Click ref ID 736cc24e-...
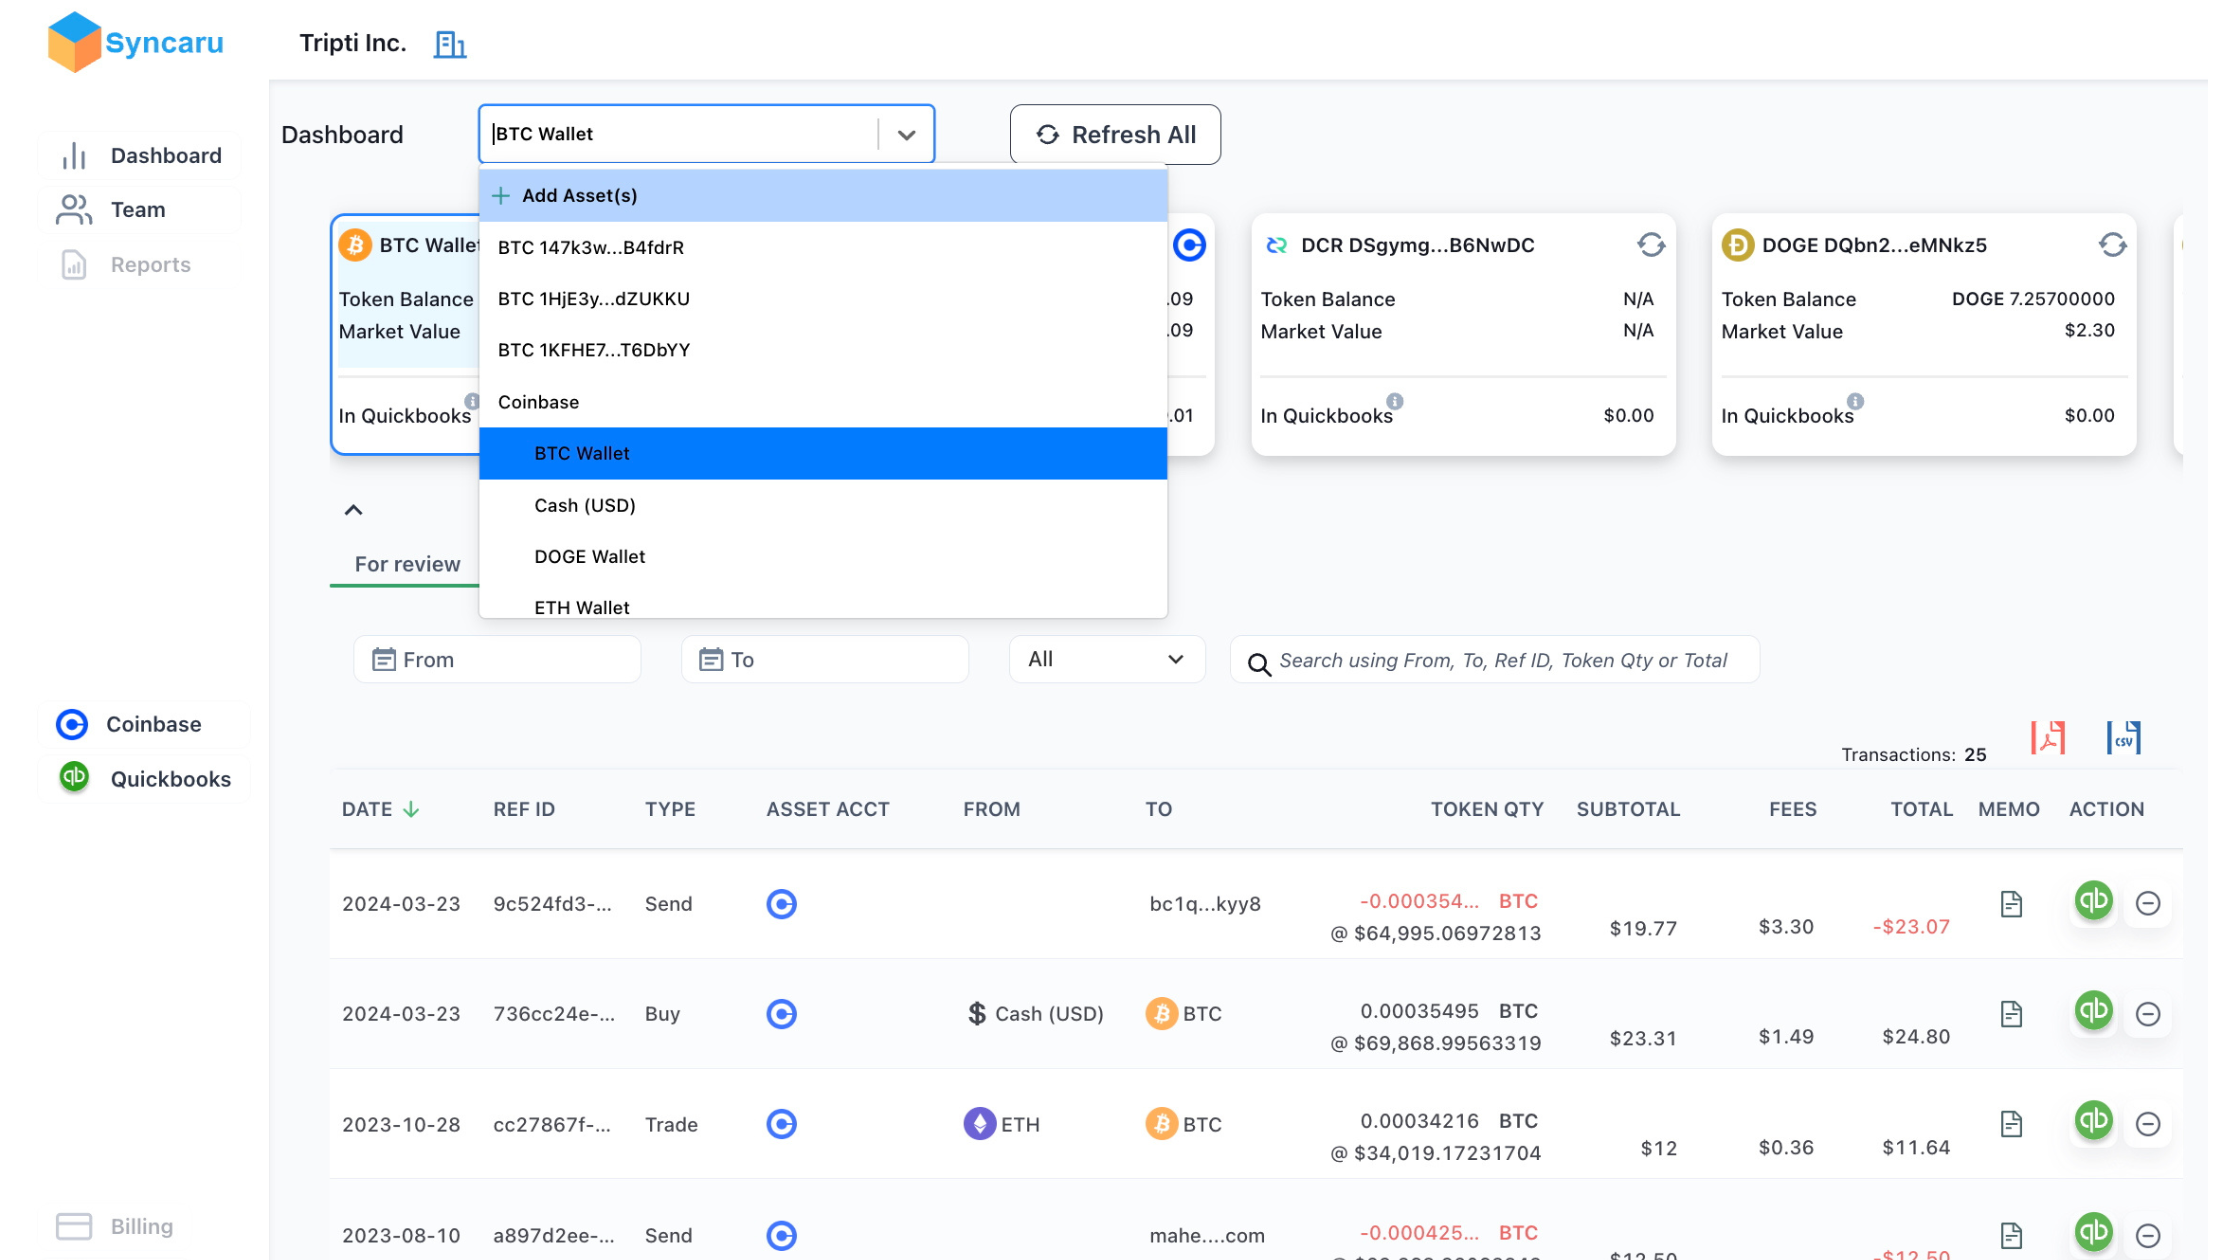2240x1260 pixels. point(554,1014)
